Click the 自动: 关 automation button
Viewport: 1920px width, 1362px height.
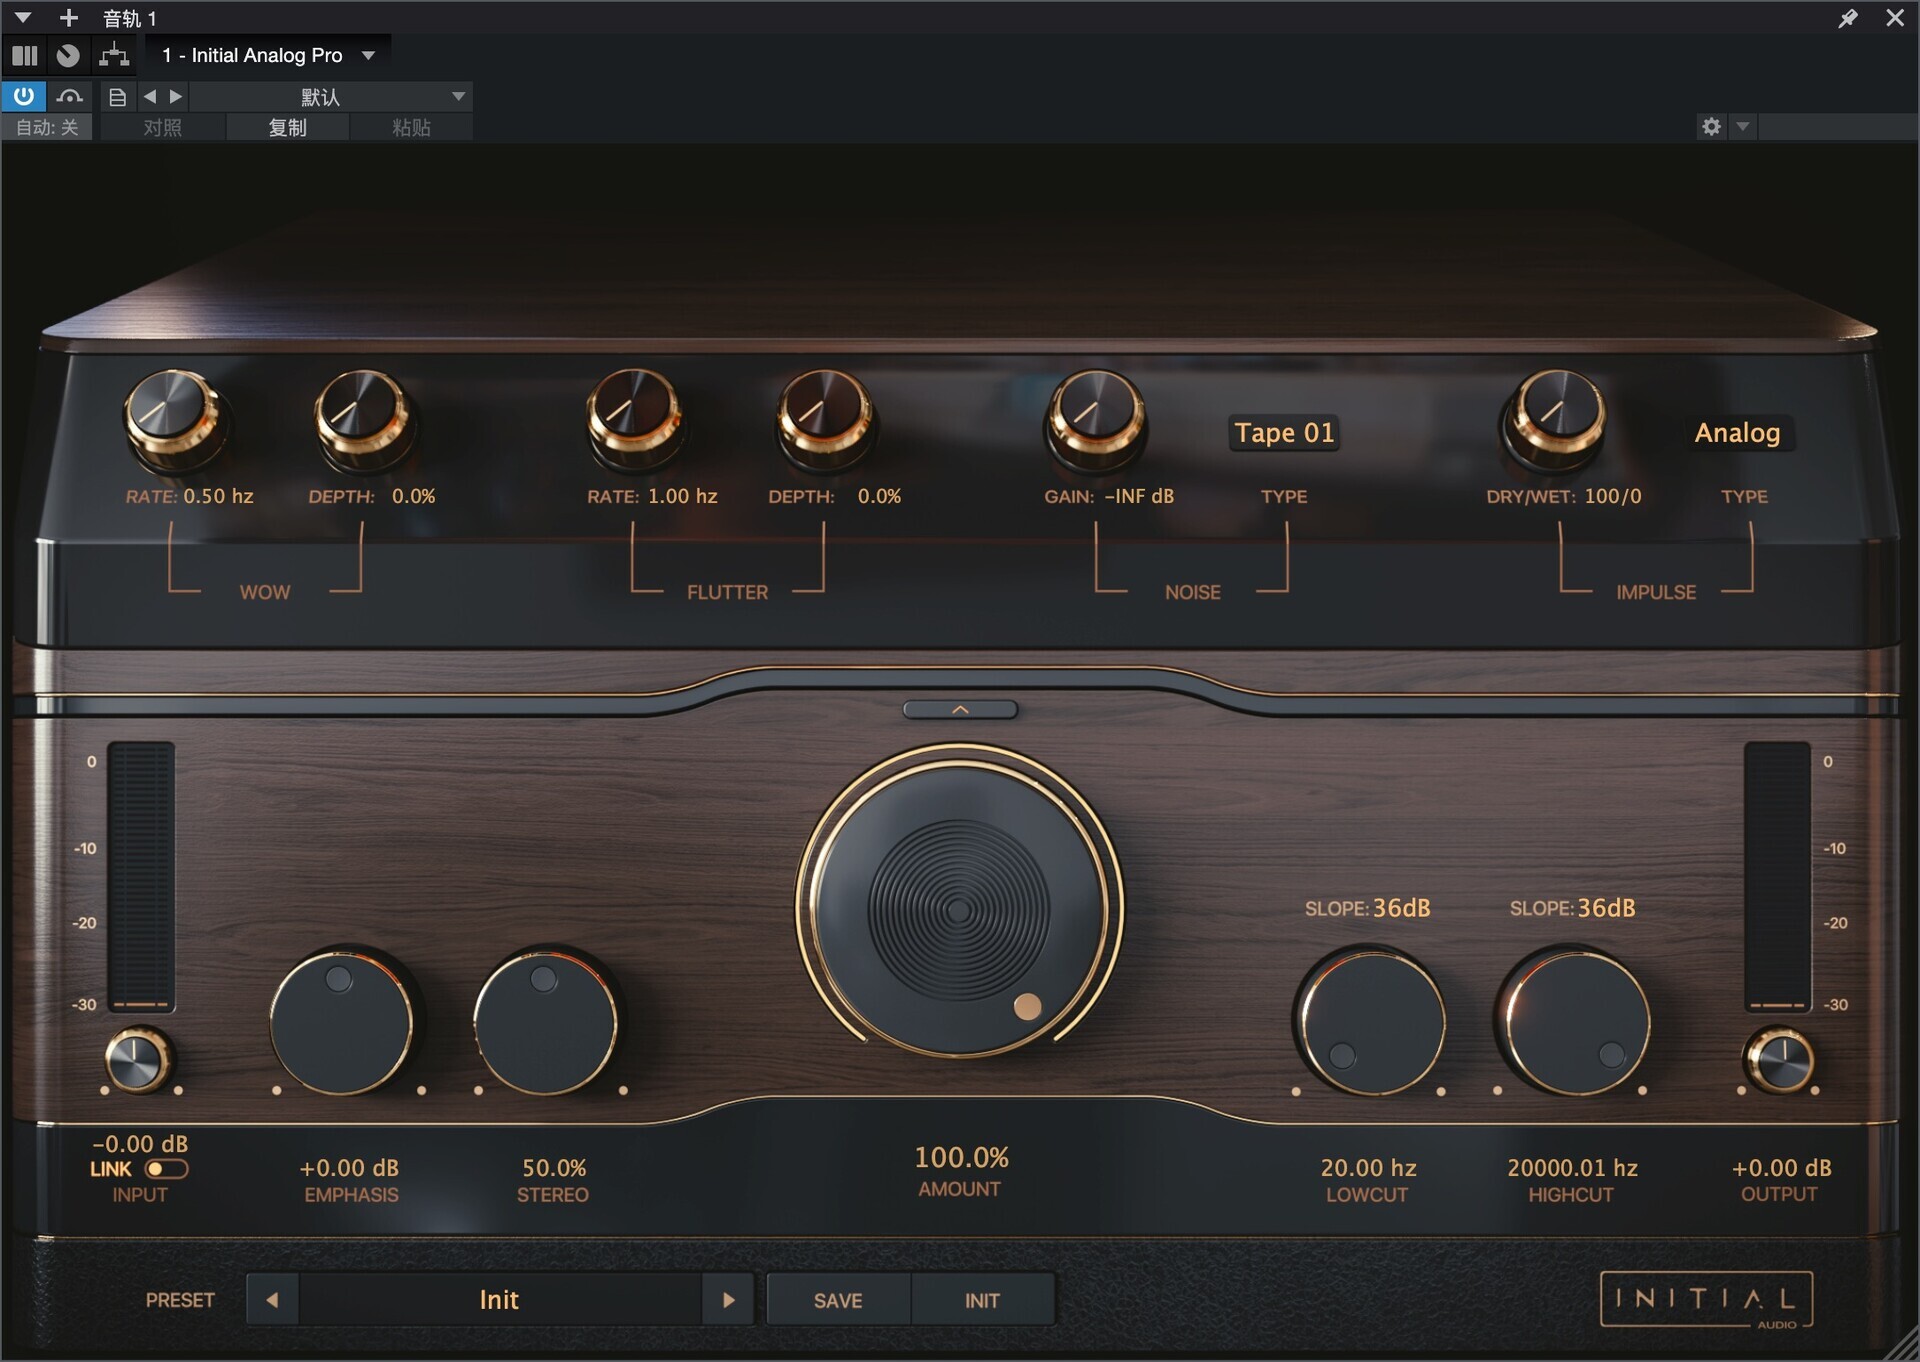47,127
